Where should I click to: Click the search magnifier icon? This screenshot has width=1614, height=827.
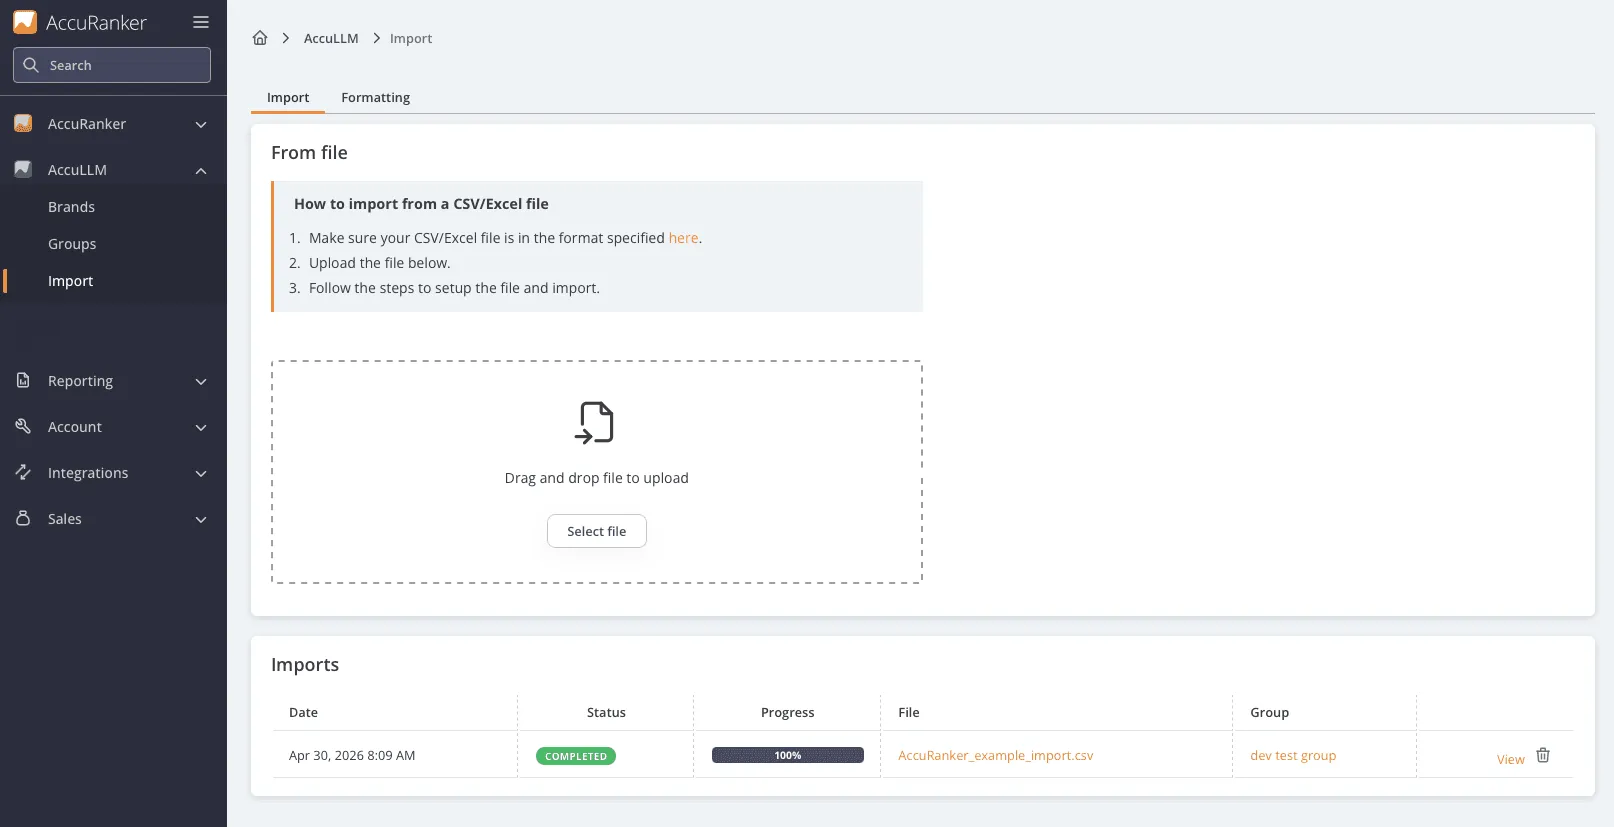pyautogui.click(x=31, y=65)
